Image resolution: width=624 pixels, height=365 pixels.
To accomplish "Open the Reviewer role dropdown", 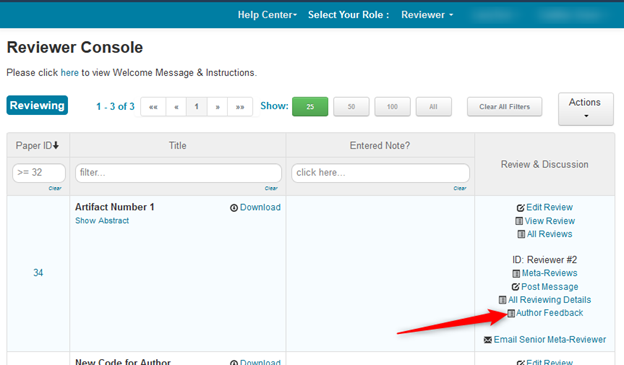I will point(427,15).
